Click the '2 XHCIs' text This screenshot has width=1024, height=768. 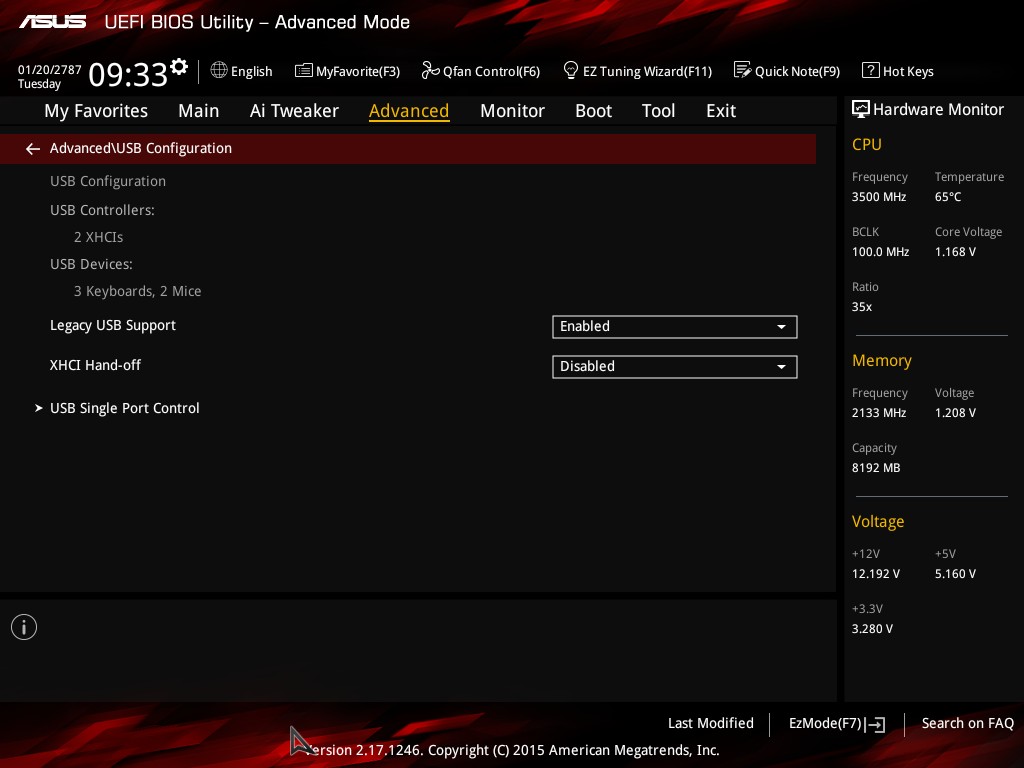(x=99, y=237)
